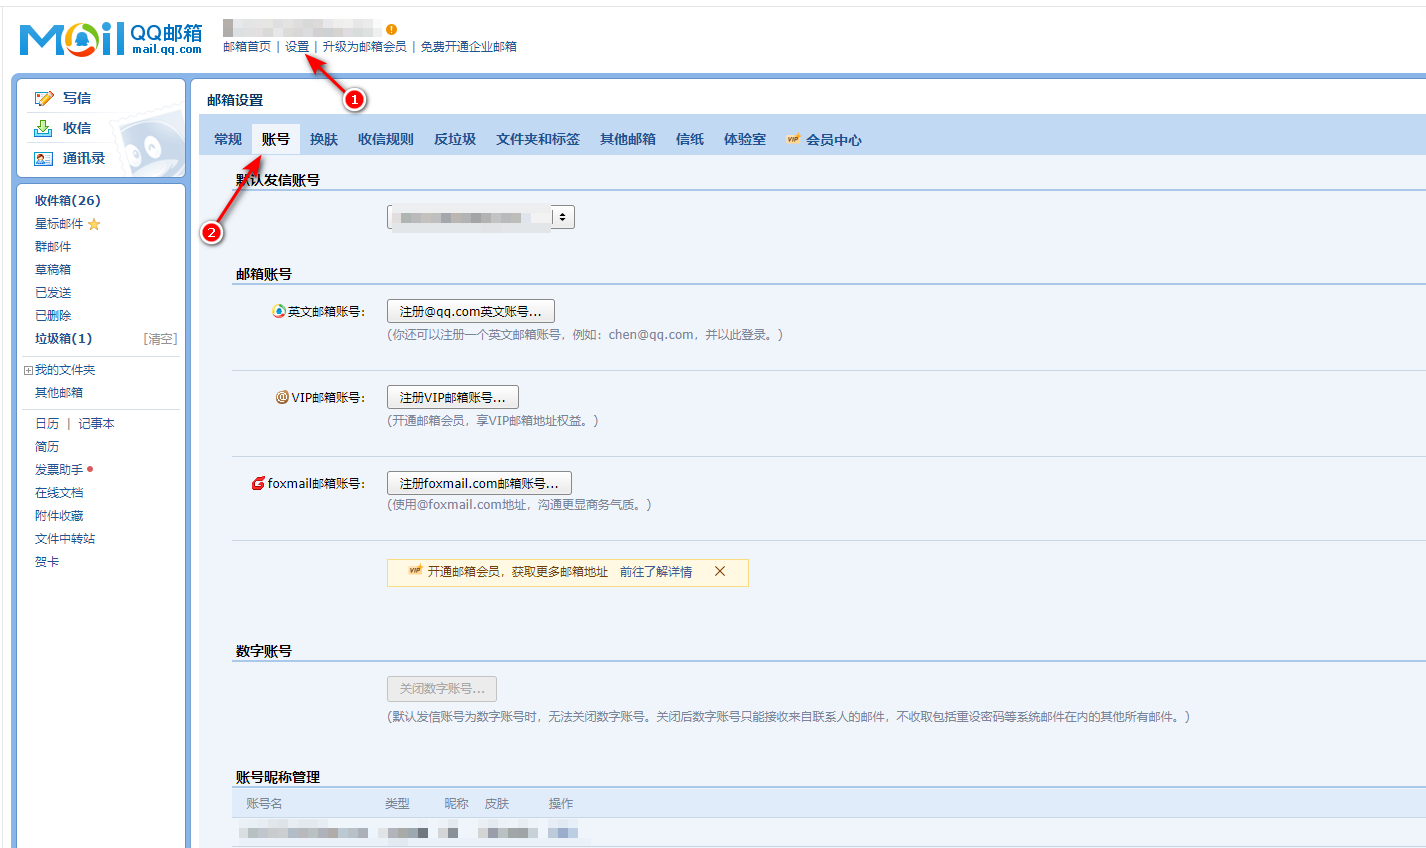Screen dimensions: 1426x848
Task: Click 注册foxmail.com邮箱账号 button
Action: 479,483
